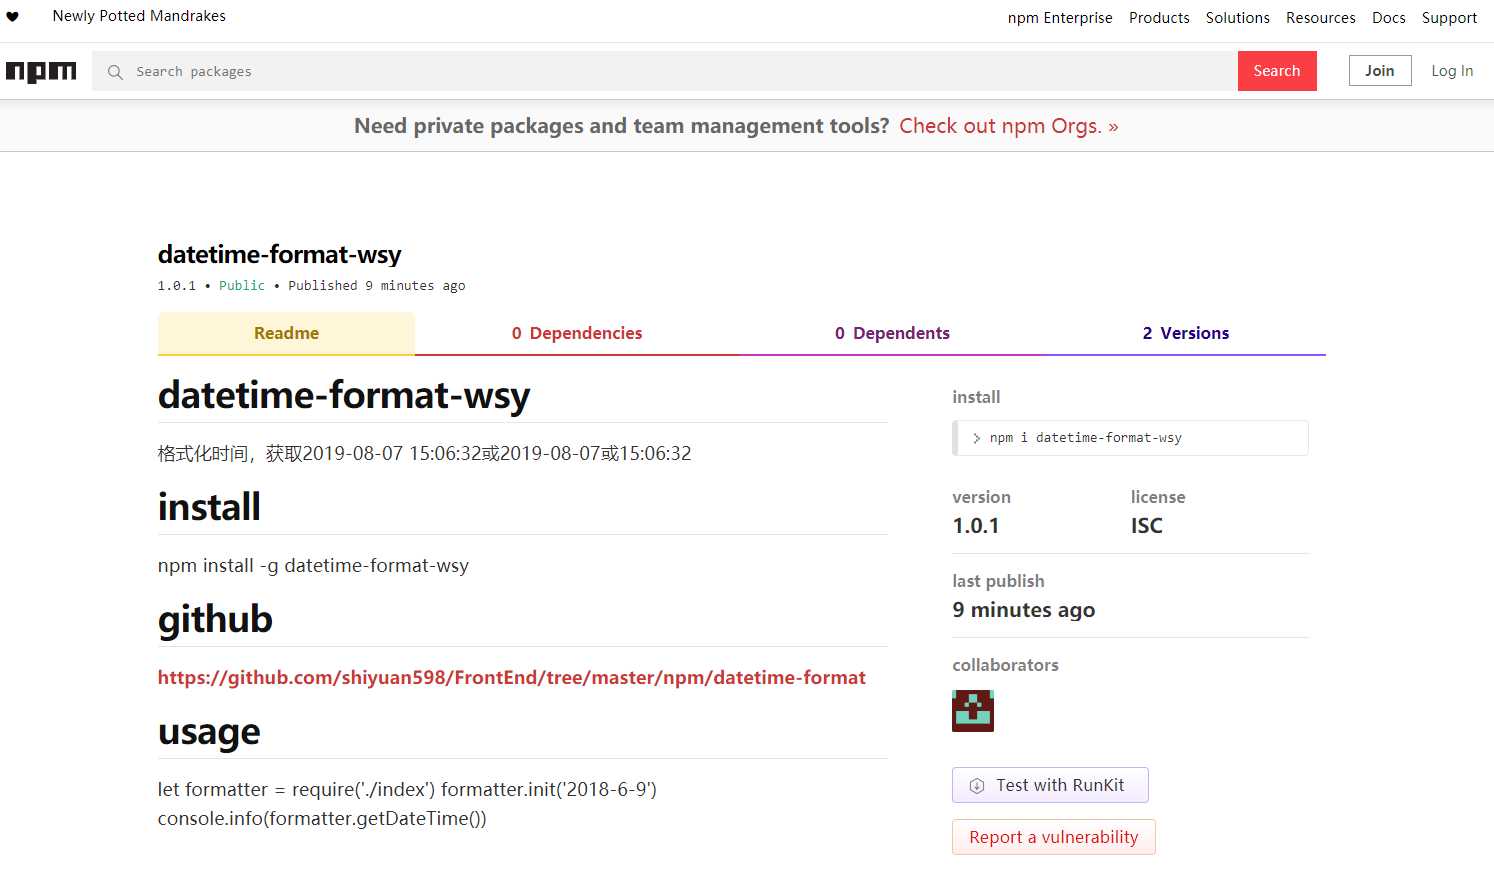Screen dimensions: 1494x874
Task: Switch to the 0 Dependencies tab
Action: (577, 333)
